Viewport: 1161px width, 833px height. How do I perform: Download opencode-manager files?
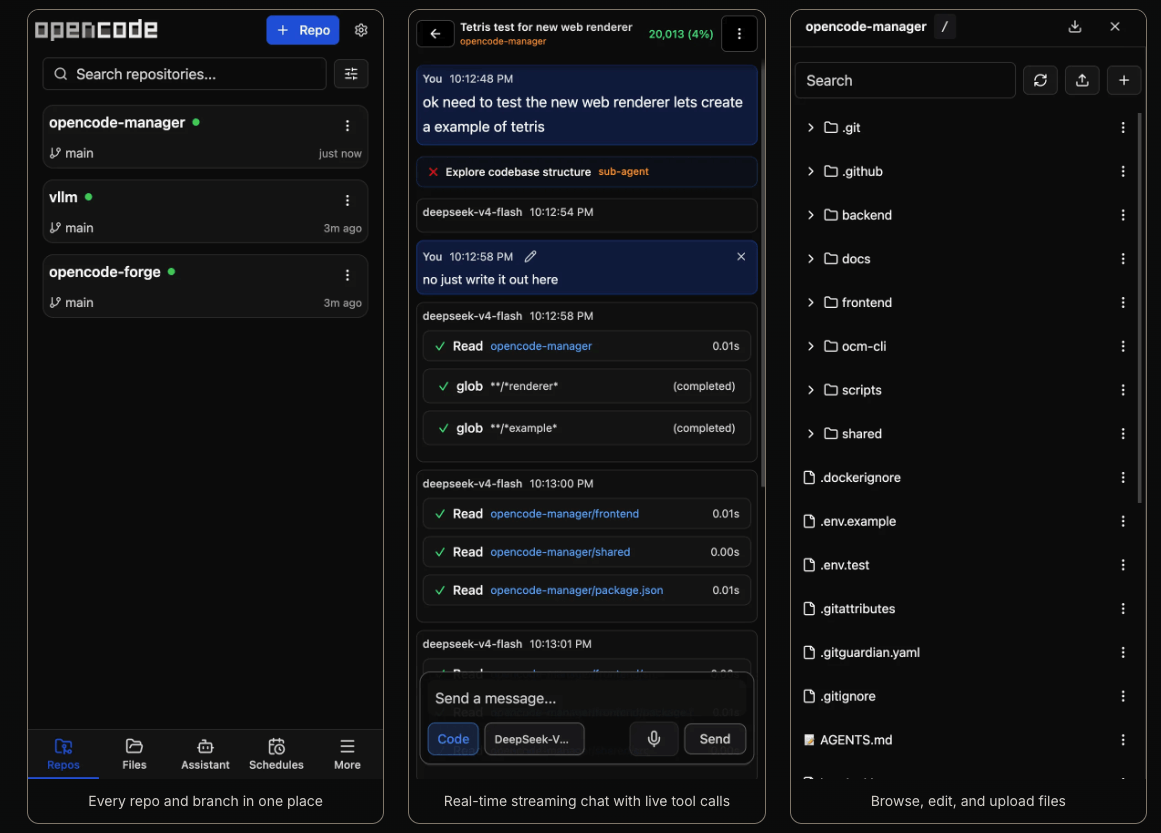(x=1075, y=27)
